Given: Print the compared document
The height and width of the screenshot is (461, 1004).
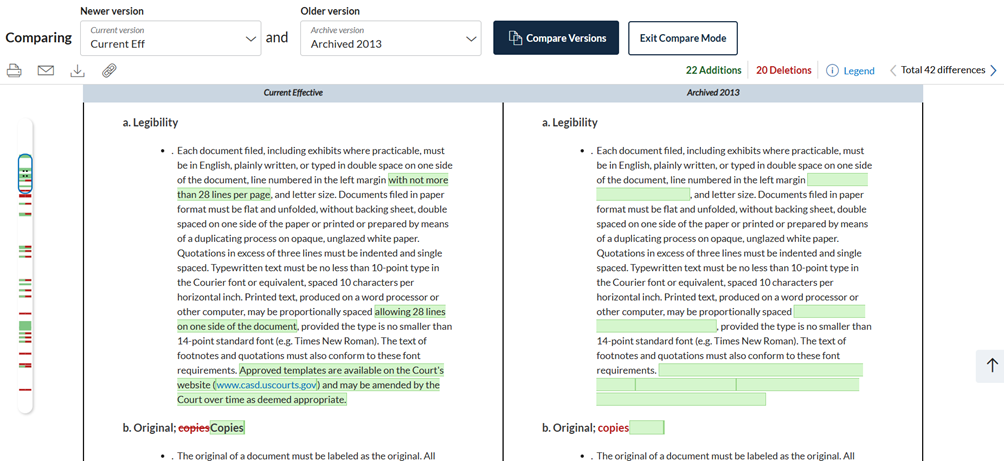Looking at the screenshot, I should pyautogui.click(x=15, y=70).
